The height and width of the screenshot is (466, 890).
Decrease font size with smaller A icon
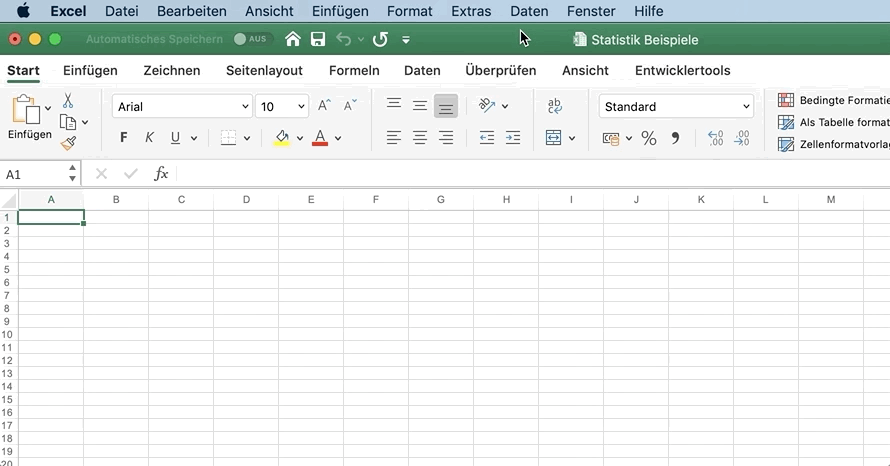click(x=350, y=106)
